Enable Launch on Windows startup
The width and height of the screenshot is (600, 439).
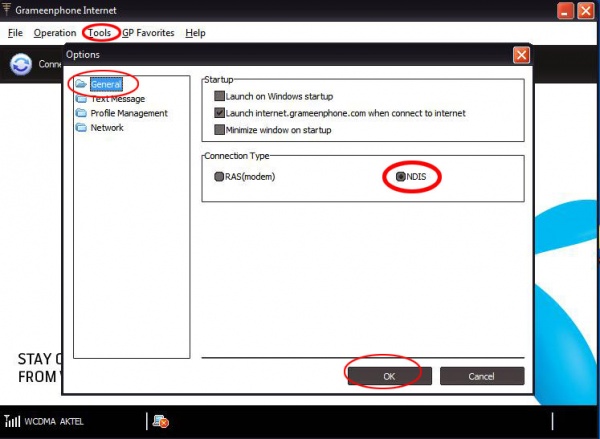(219, 96)
